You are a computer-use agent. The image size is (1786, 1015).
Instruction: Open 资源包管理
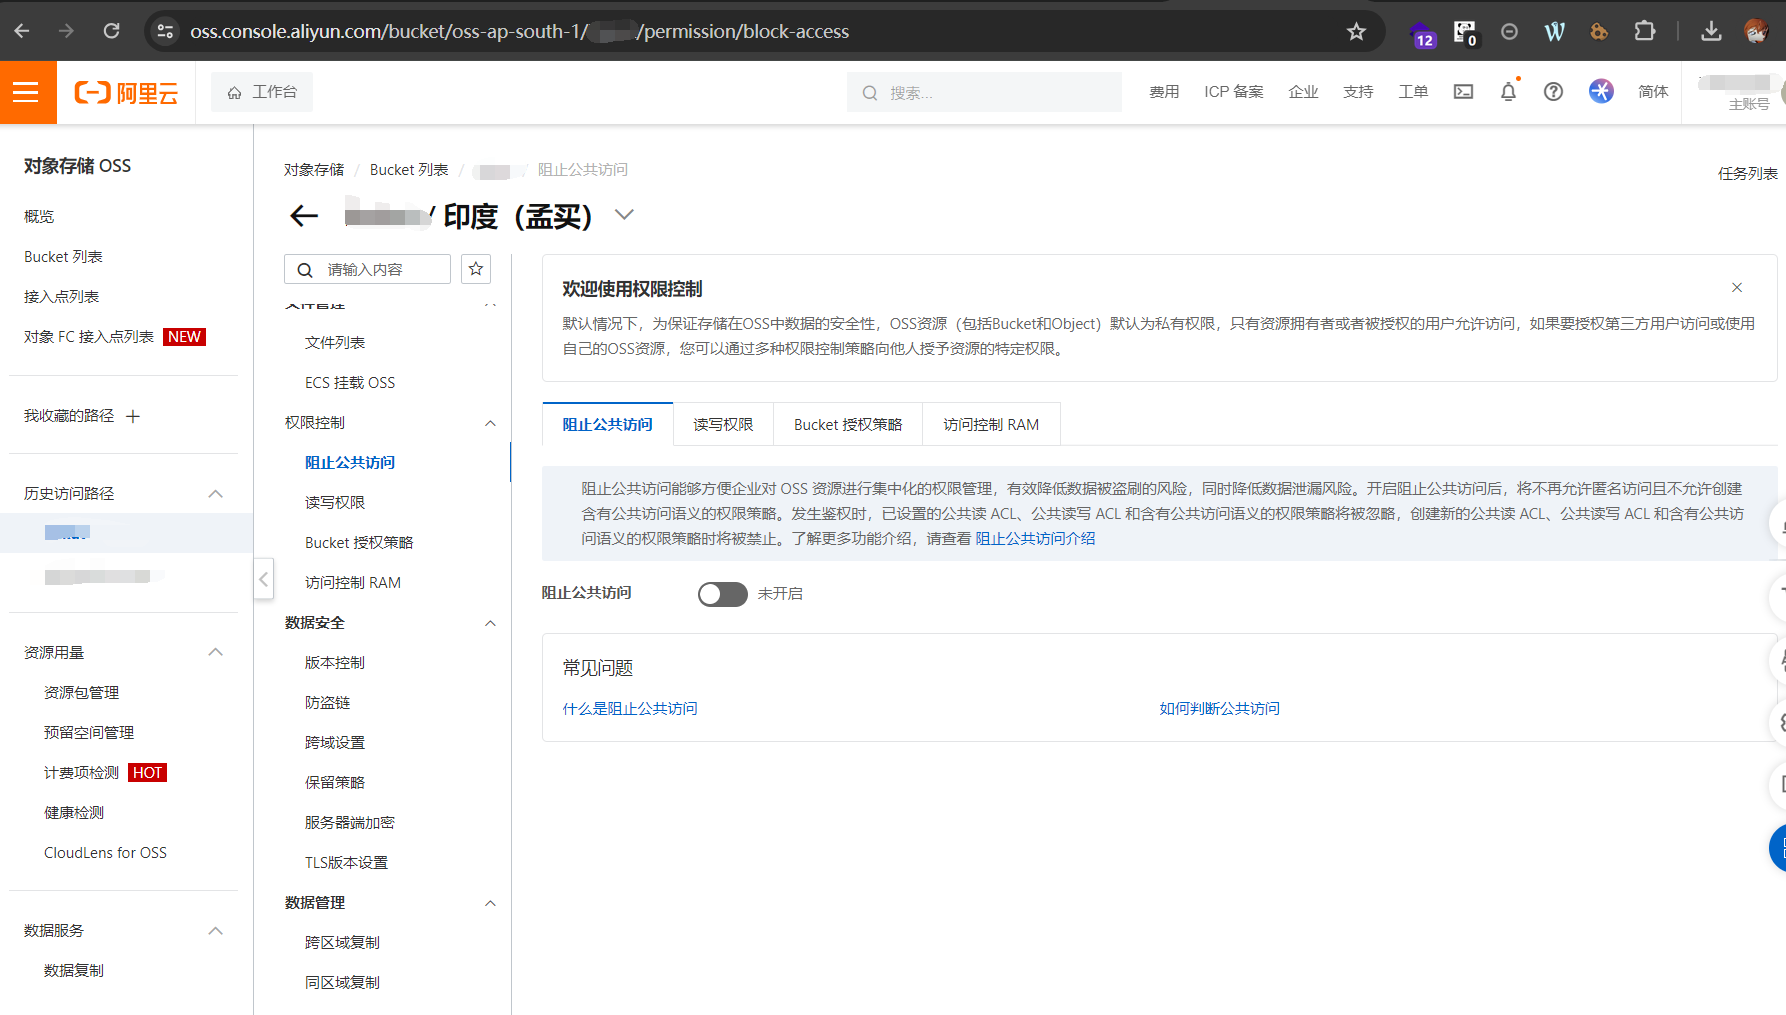(81, 692)
